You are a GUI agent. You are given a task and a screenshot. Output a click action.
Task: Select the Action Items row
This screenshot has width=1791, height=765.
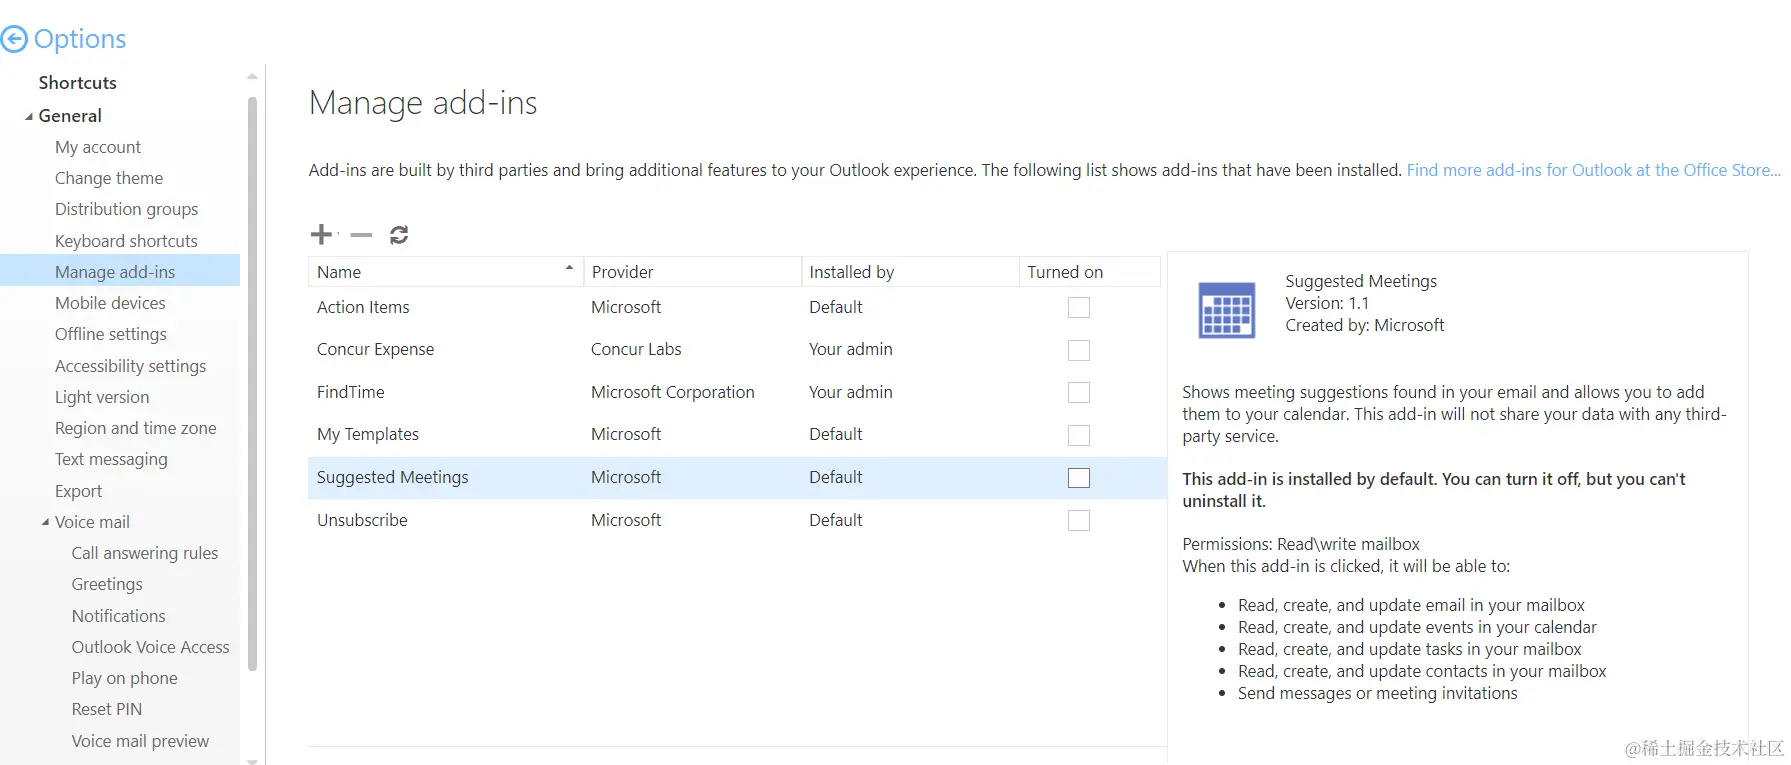click(x=737, y=308)
